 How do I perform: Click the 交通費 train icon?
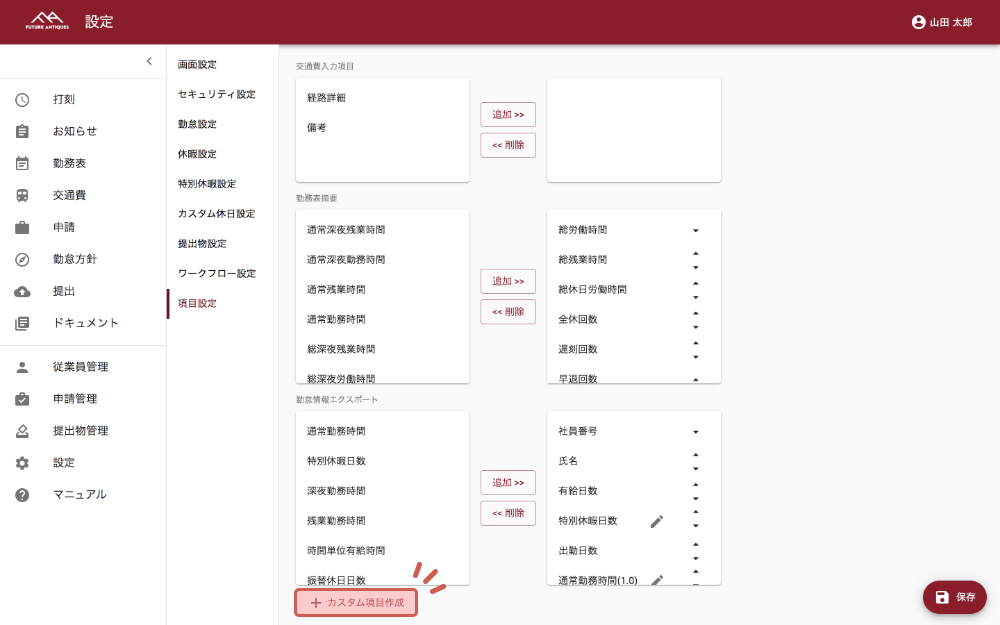click(22, 195)
